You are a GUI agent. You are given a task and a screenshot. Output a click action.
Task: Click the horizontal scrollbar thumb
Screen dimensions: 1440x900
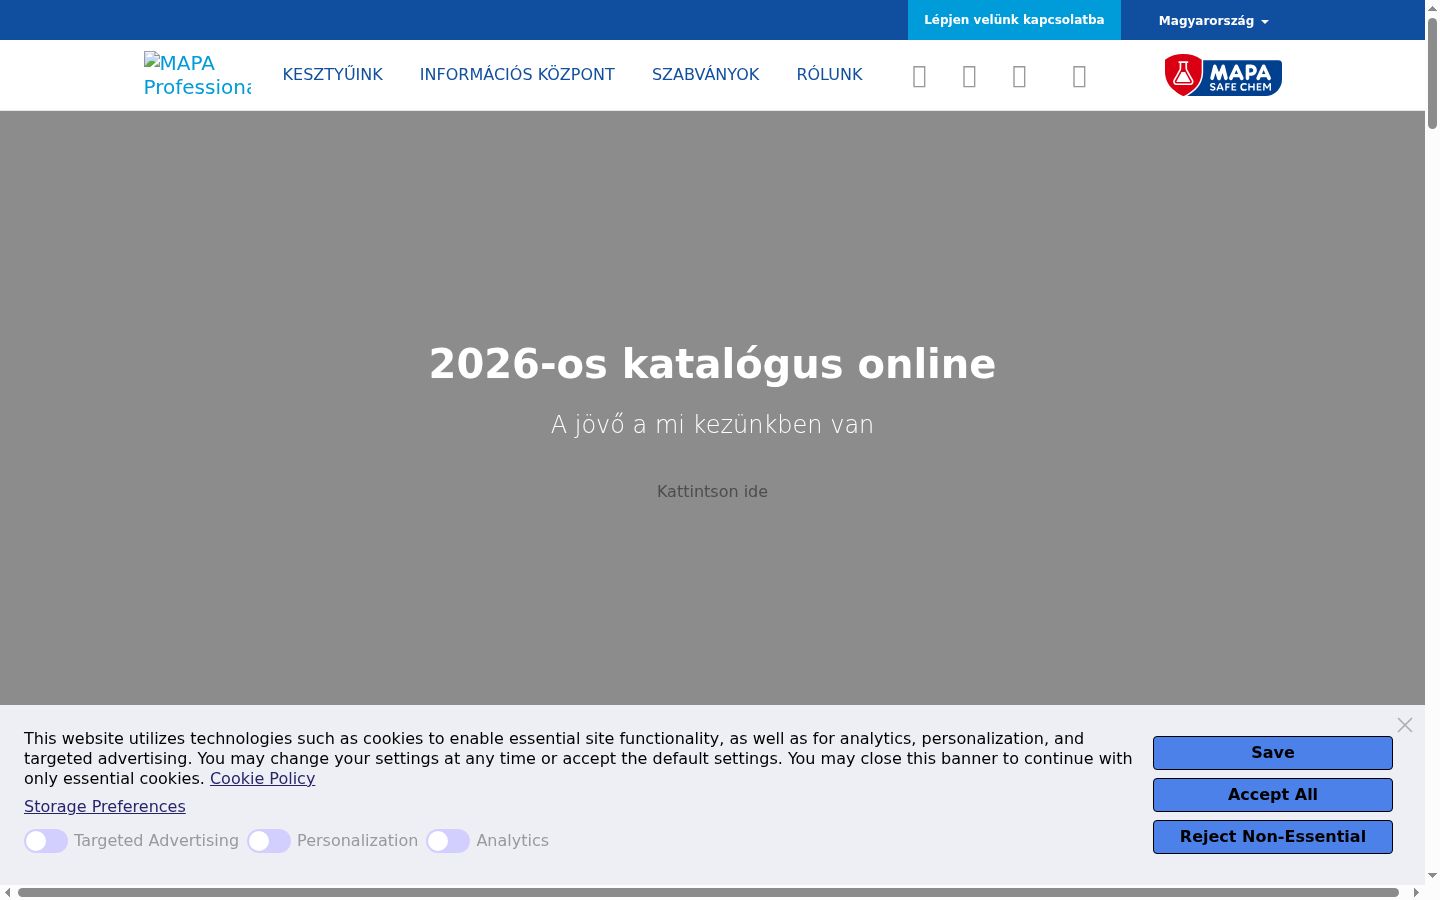point(708,892)
